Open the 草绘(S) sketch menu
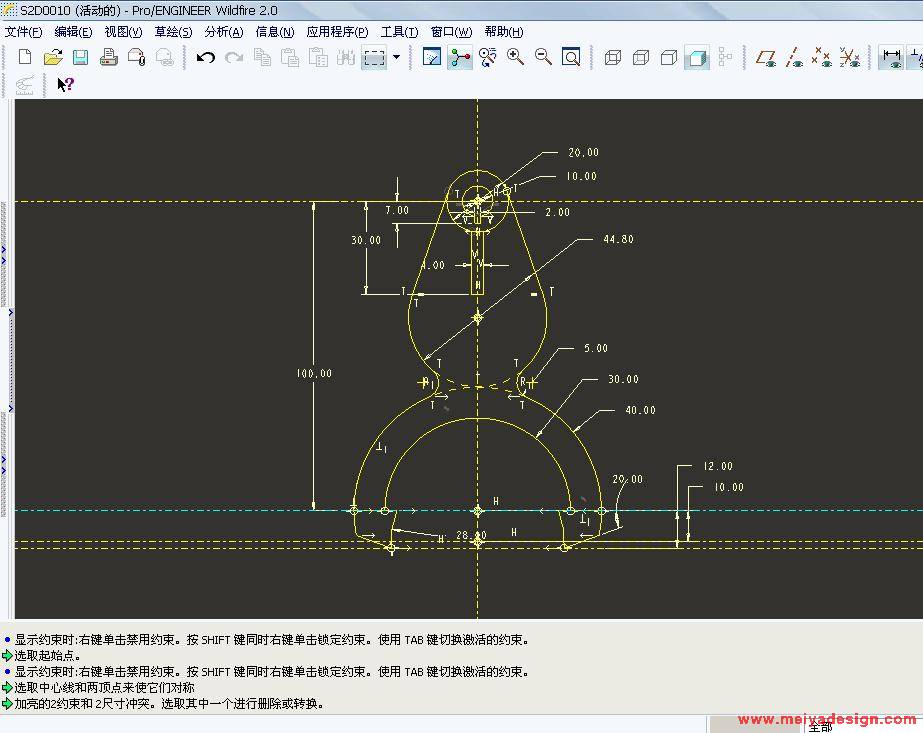 click(173, 32)
